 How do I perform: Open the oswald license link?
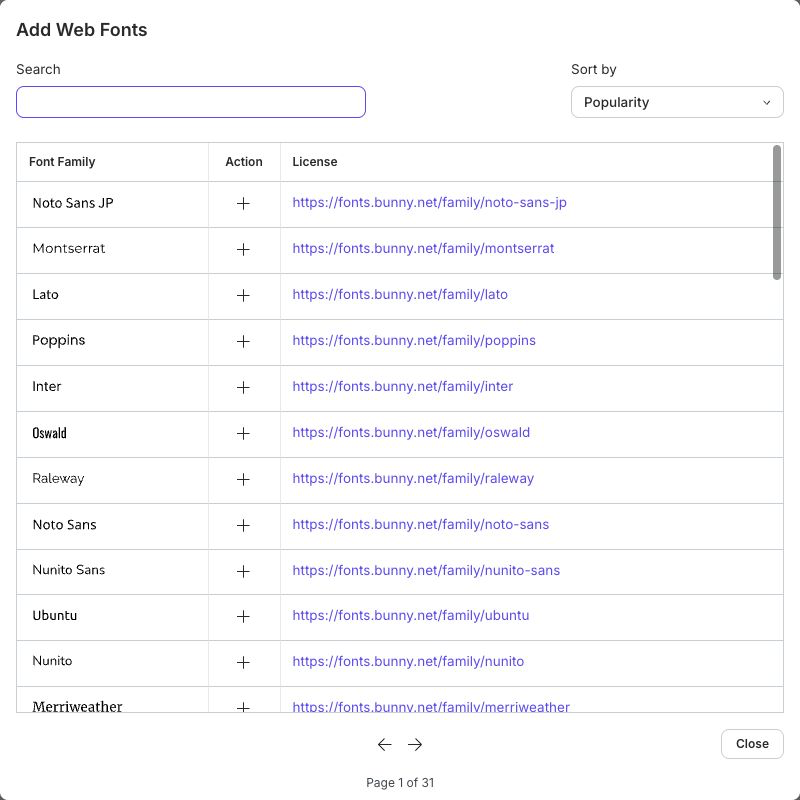[x=411, y=432]
